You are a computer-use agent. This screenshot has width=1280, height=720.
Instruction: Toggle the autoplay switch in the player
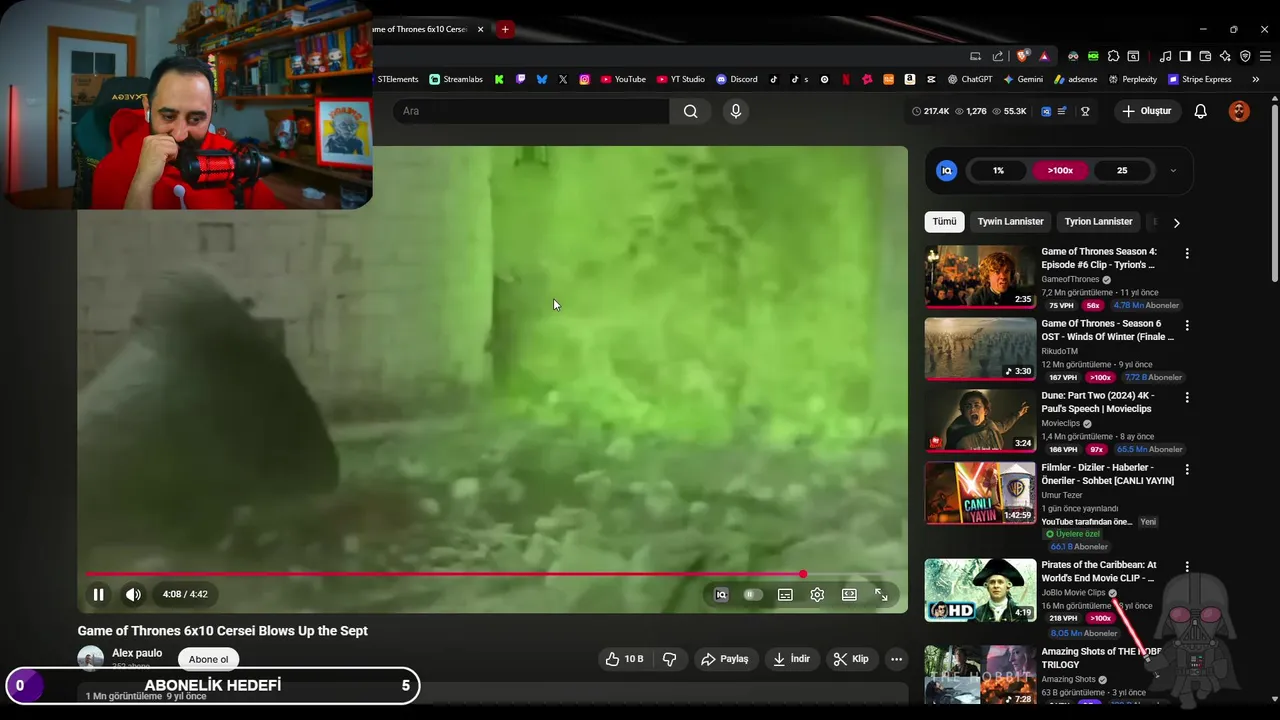(x=753, y=594)
